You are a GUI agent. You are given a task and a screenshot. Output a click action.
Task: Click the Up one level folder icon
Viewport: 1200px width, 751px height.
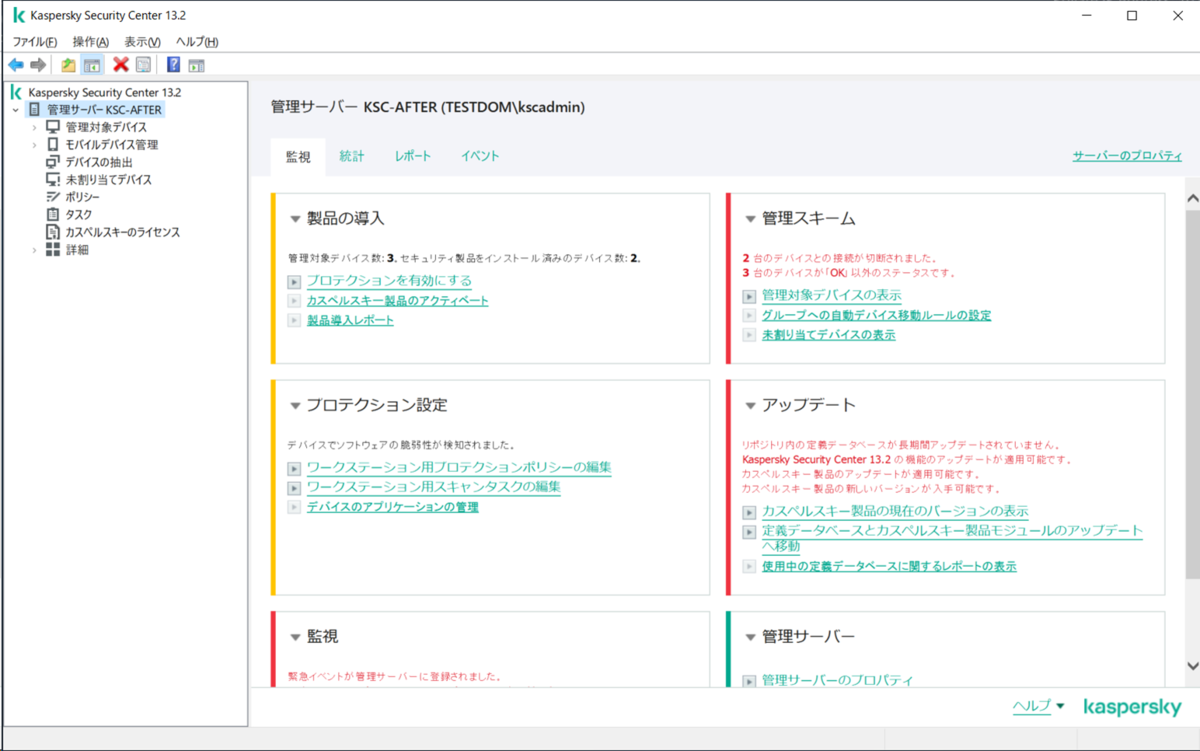(x=68, y=65)
